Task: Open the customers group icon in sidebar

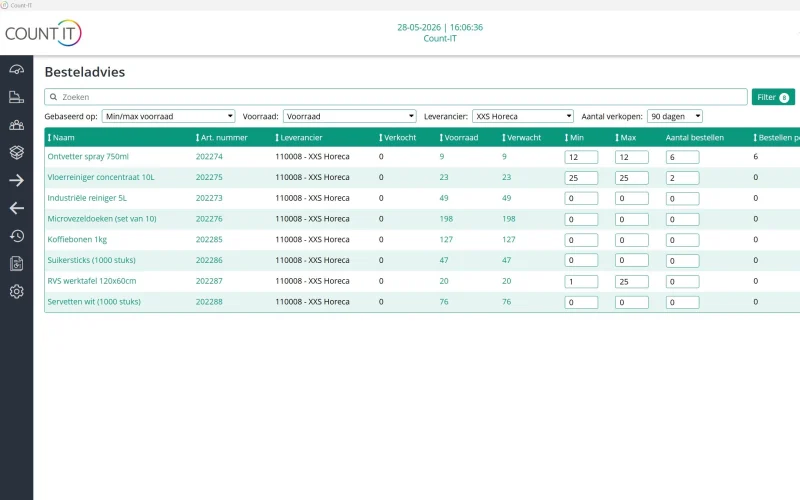Action: click(16, 125)
